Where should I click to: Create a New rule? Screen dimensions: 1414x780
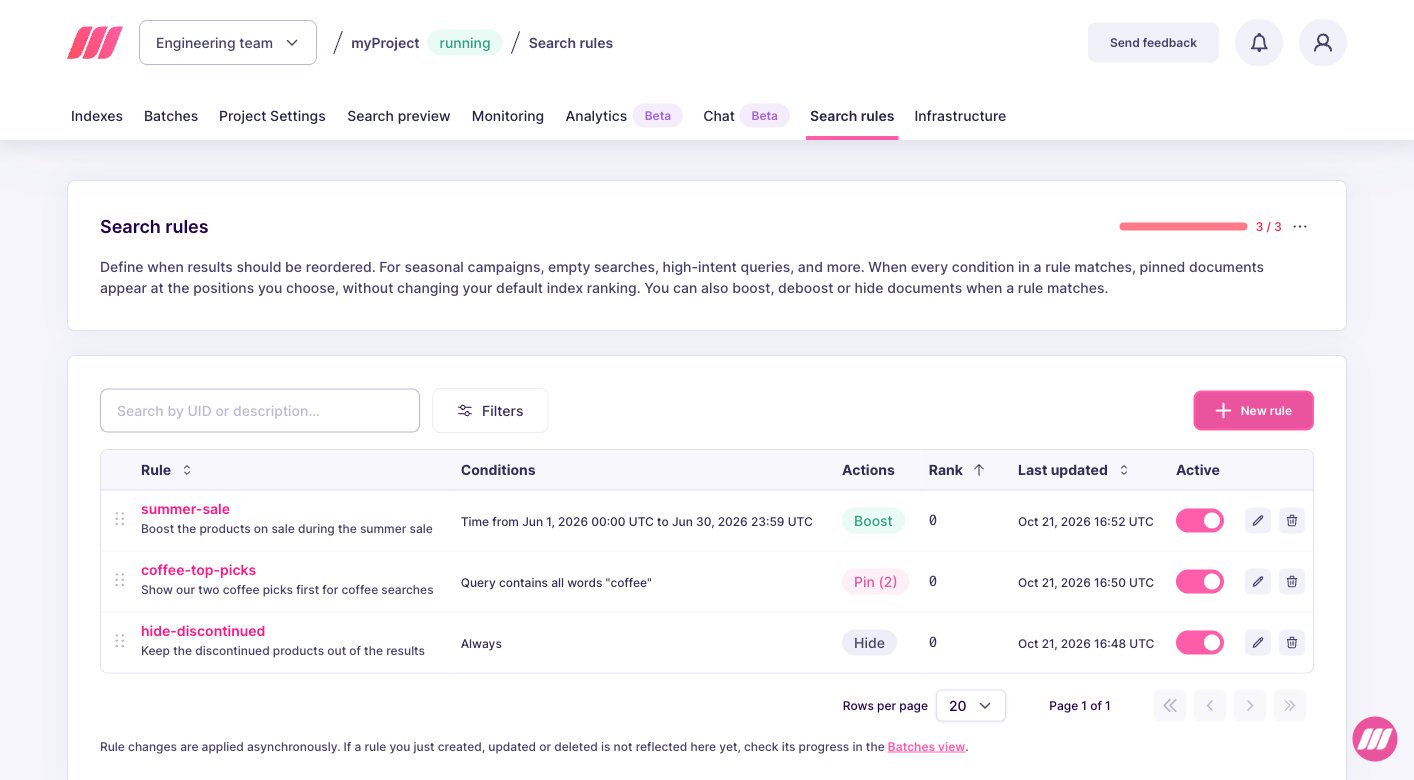(1253, 411)
